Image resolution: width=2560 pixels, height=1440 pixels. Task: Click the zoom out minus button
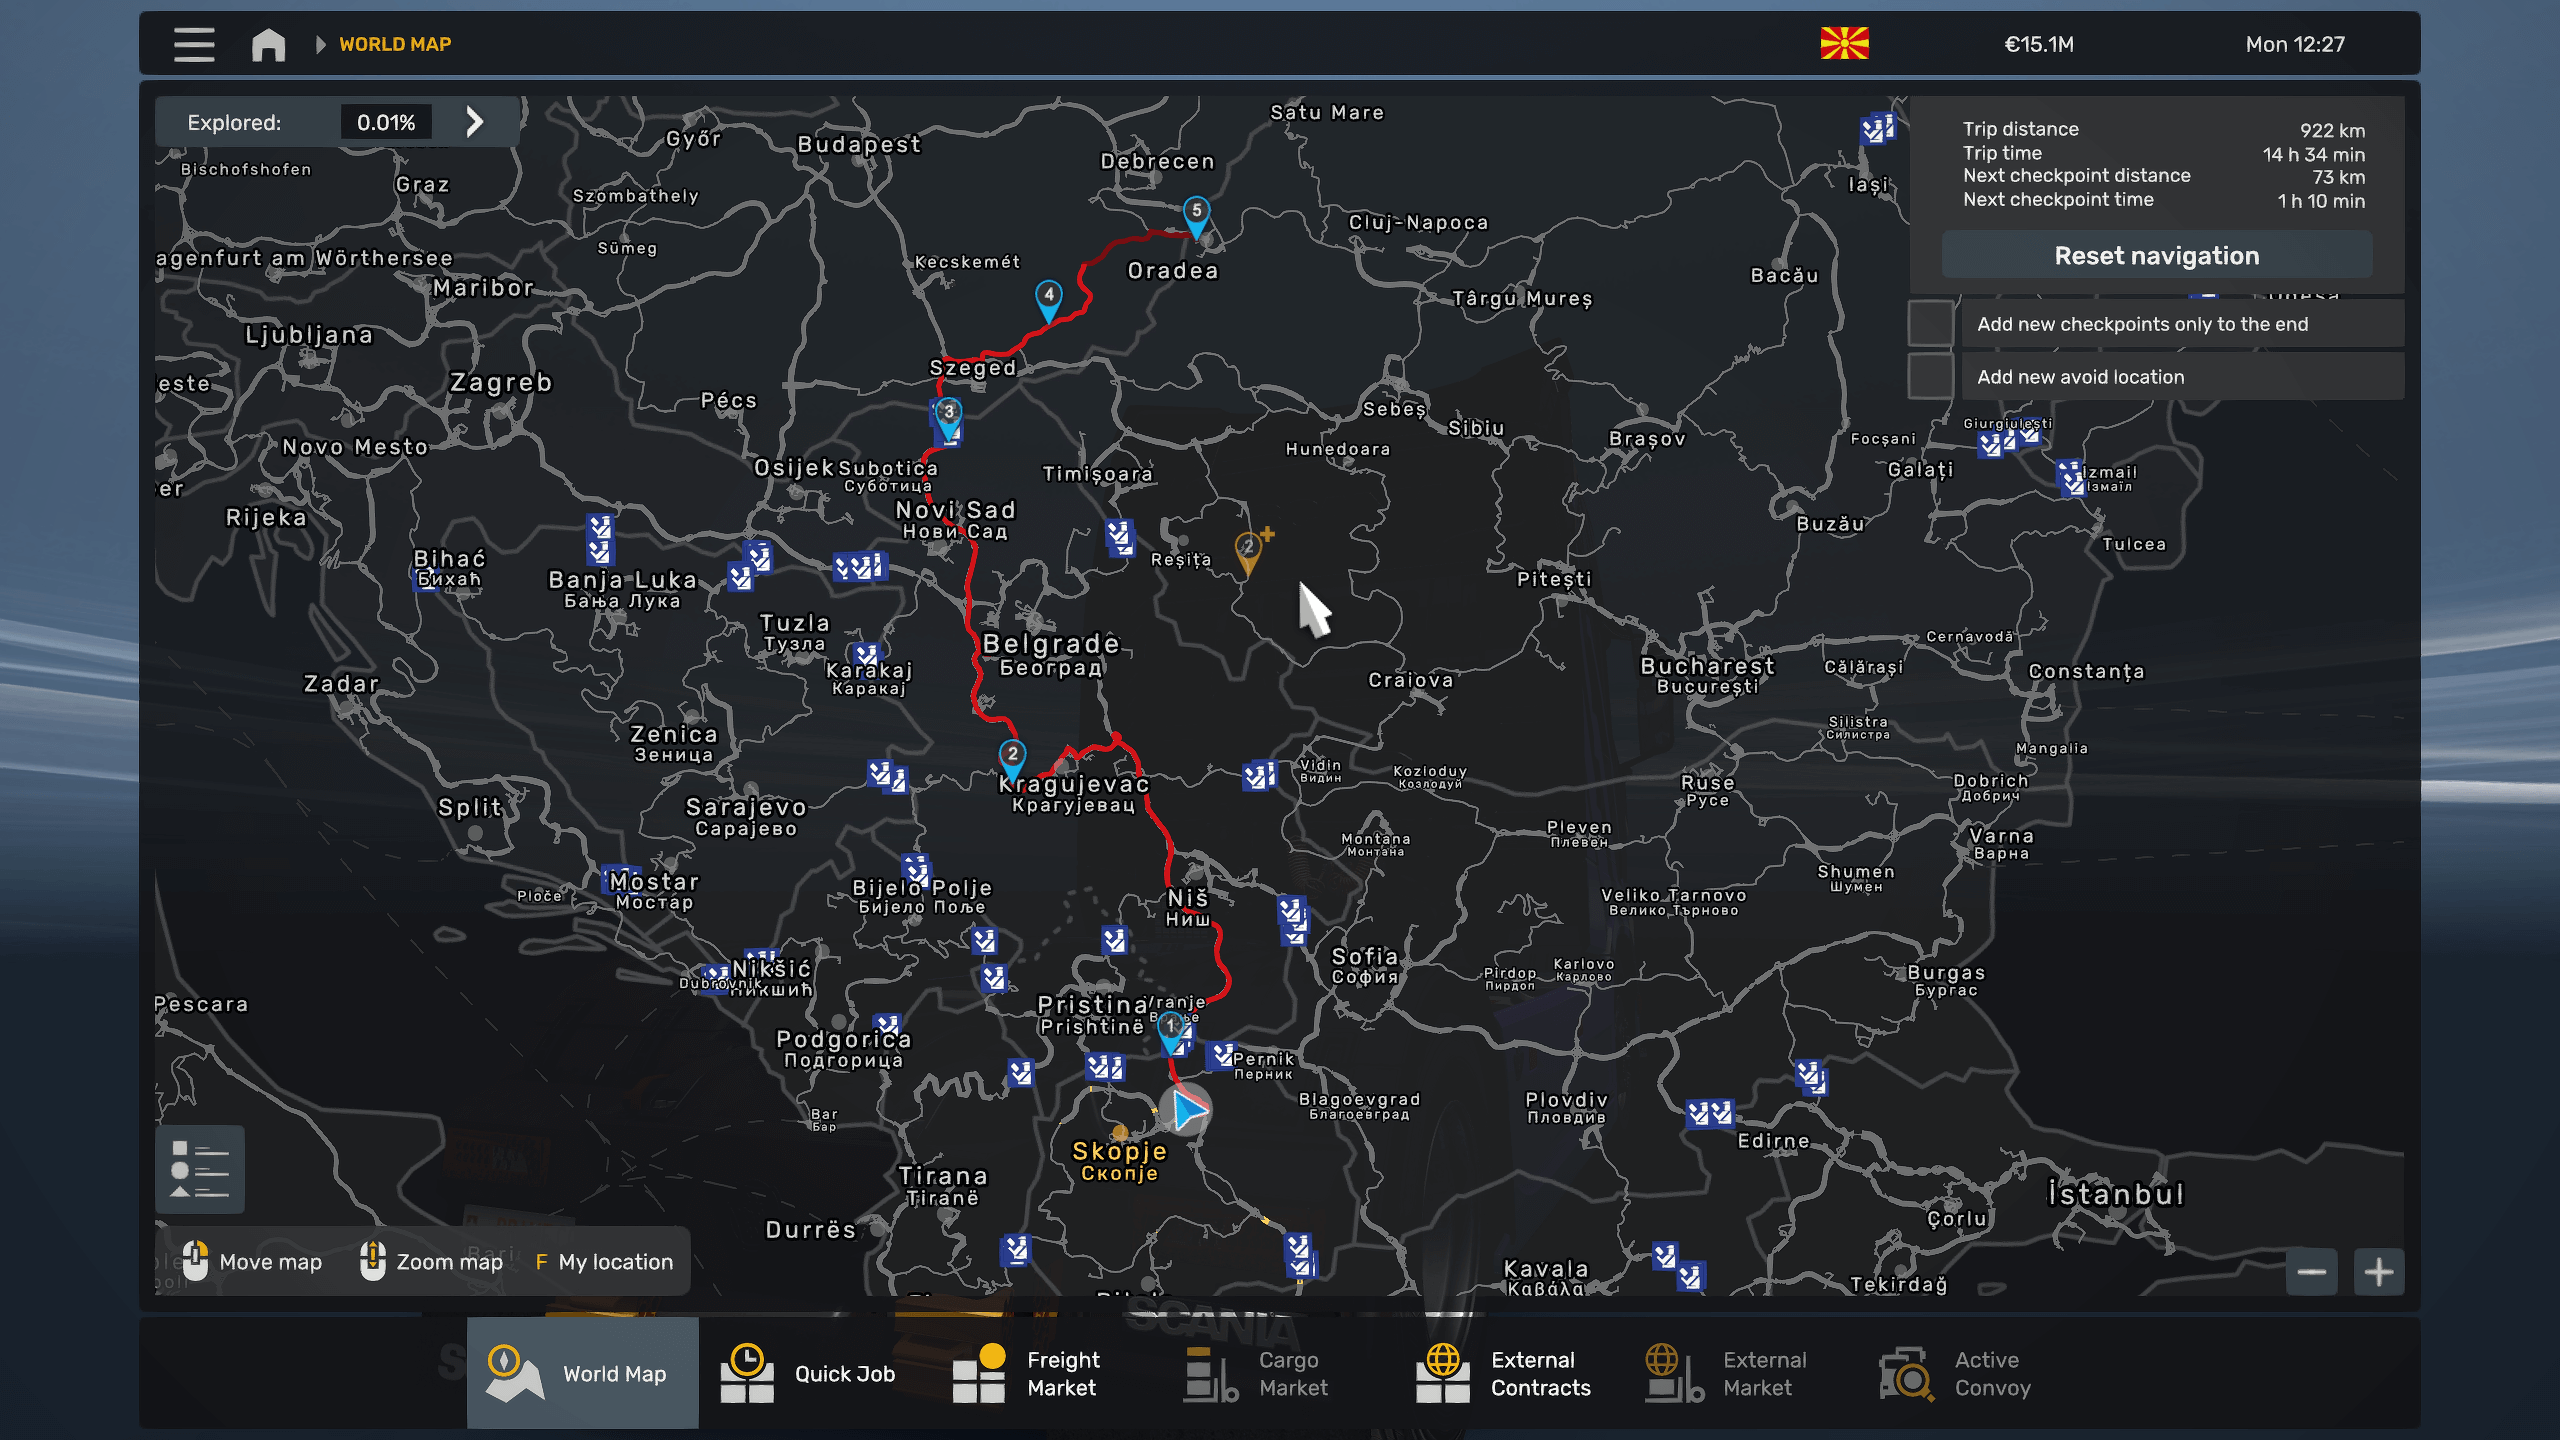pos(2311,1272)
